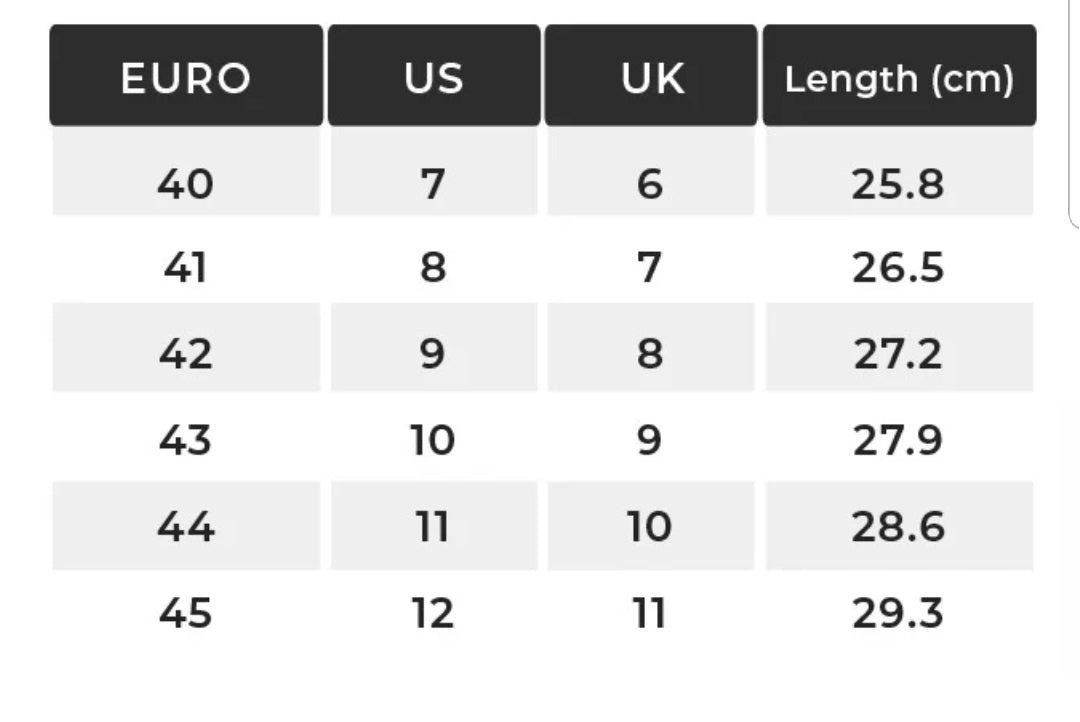Click the EURO column header
This screenshot has width=1080, height=722.
[x=186, y=78]
